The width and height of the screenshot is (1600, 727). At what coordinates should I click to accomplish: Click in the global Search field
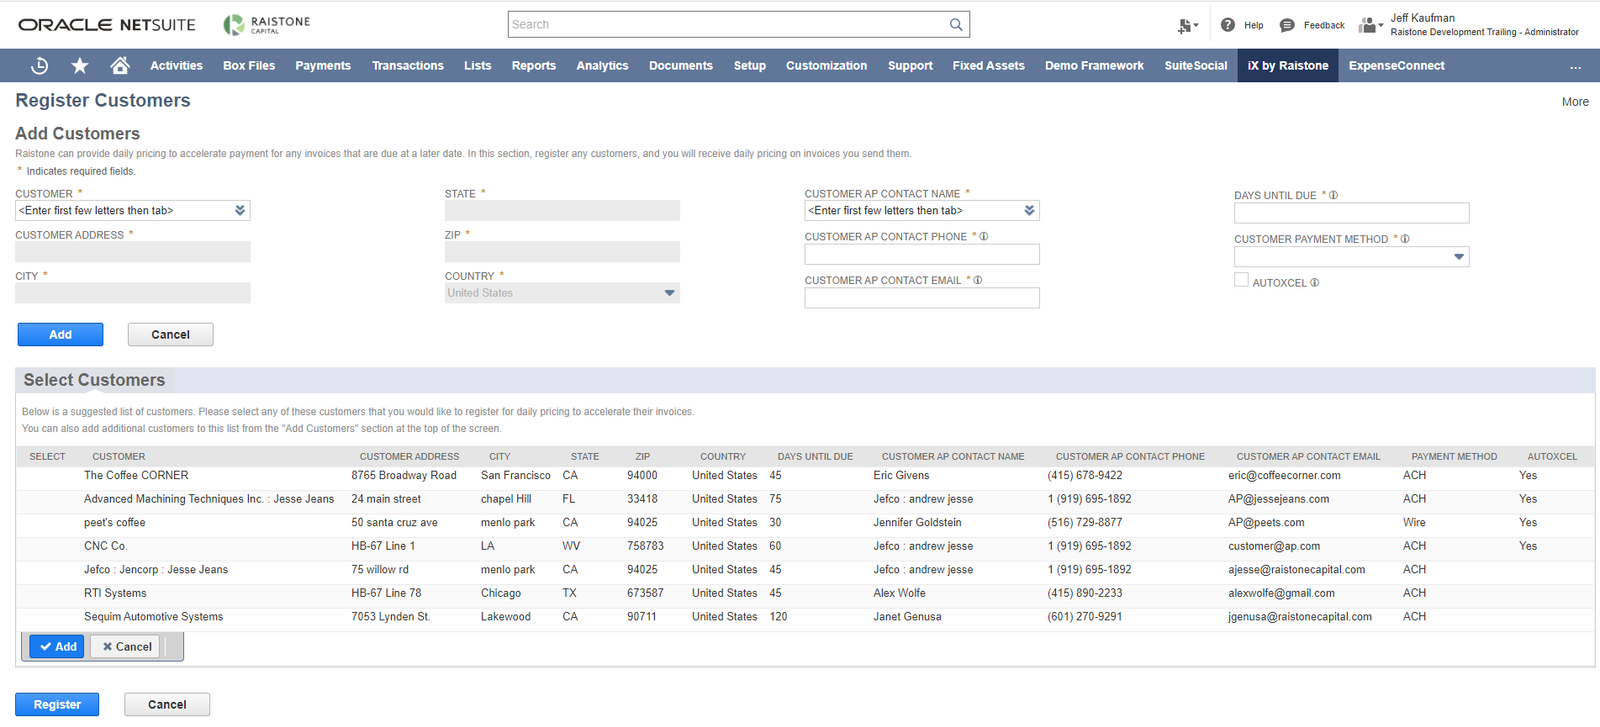(728, 24)
